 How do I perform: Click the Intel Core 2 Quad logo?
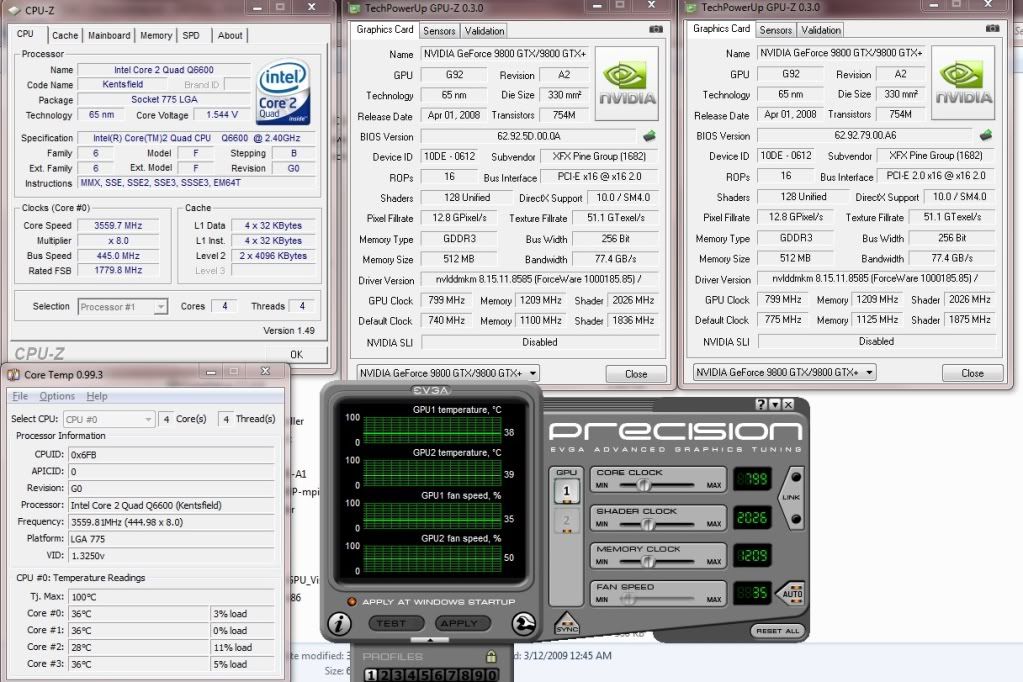tap(283, 93)
